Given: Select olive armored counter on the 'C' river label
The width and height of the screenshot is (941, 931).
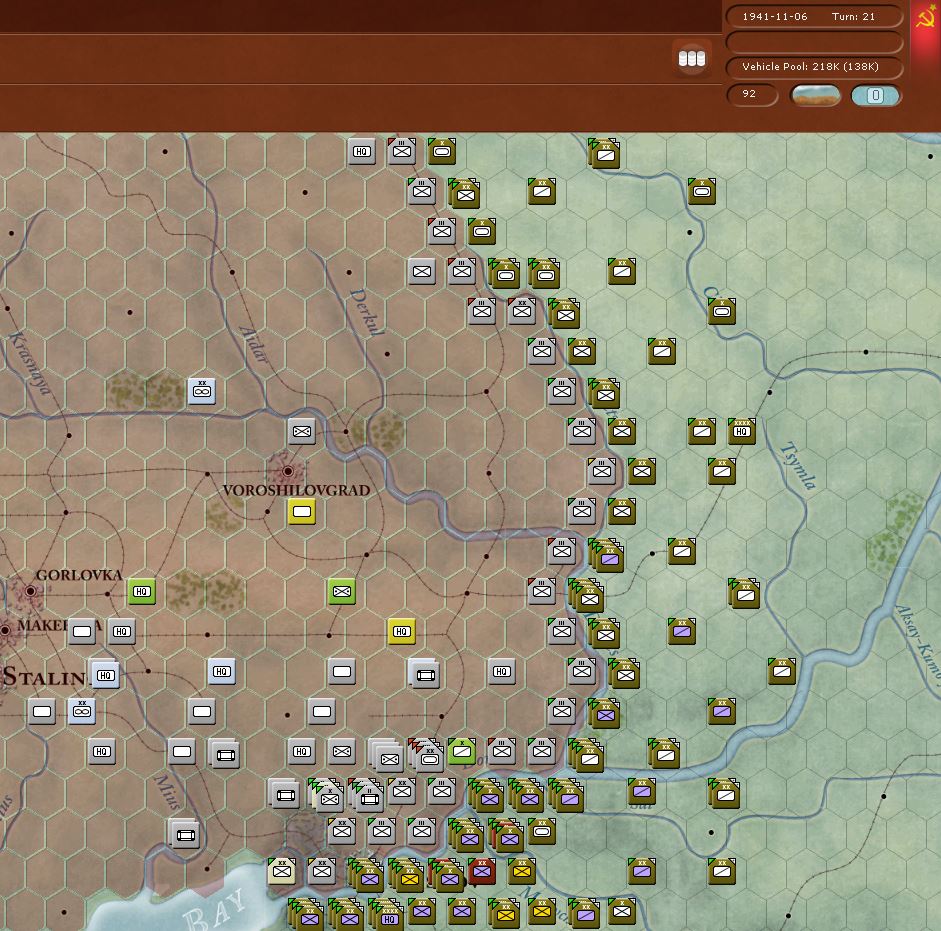Looking at the screenshot, I should (x=721, y=311).
